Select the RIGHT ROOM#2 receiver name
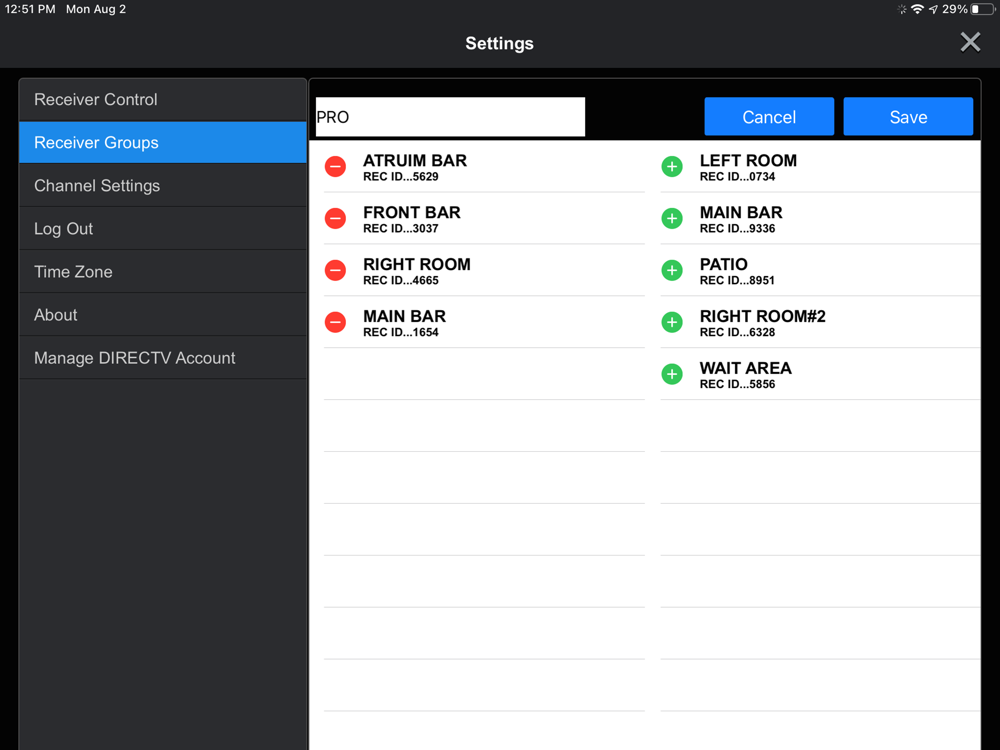Image resolution: width=1000 pixels, height=750 pixels. tap(763, 316)
